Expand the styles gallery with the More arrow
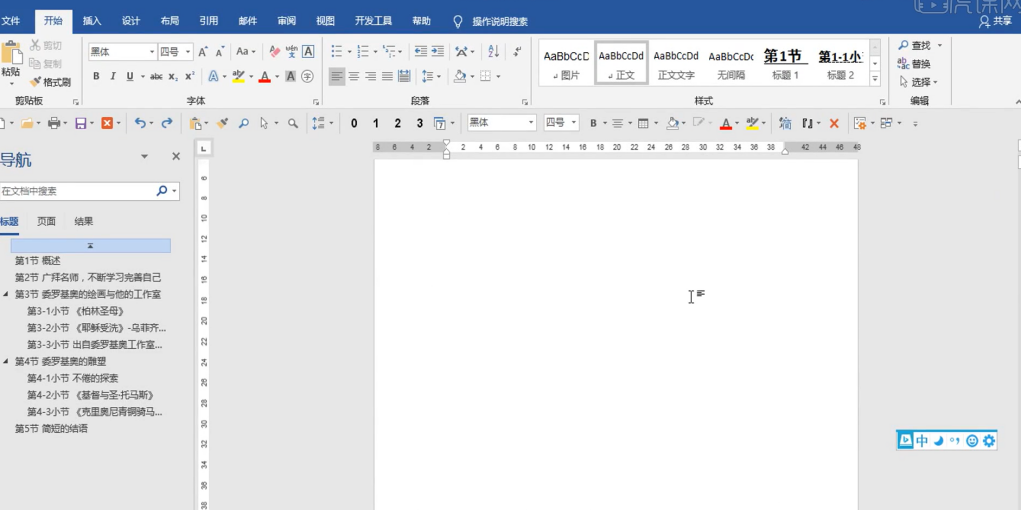 [875, 78]
